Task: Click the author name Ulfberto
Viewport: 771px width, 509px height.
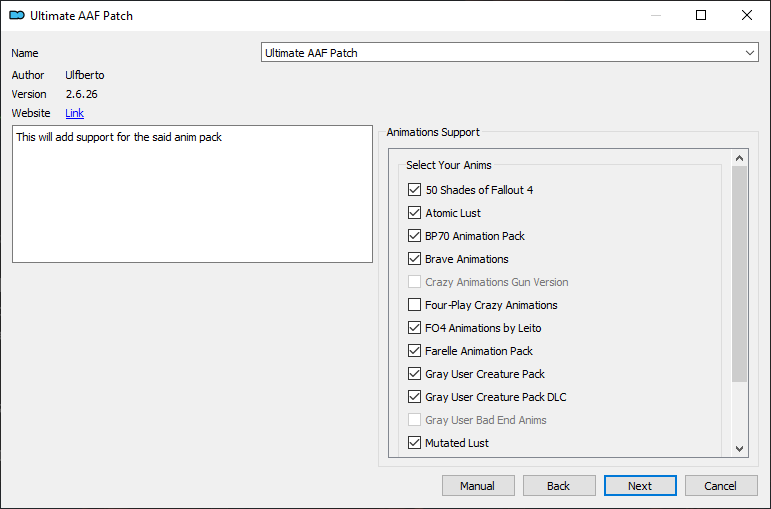Action: (85, 75)
